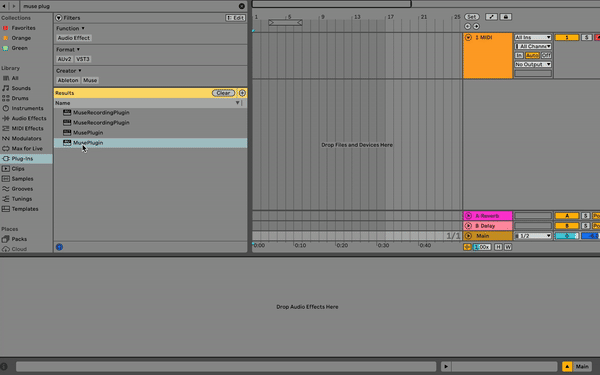
Task: Unfold the 1 MIDI track
Action: pos(468,38)
